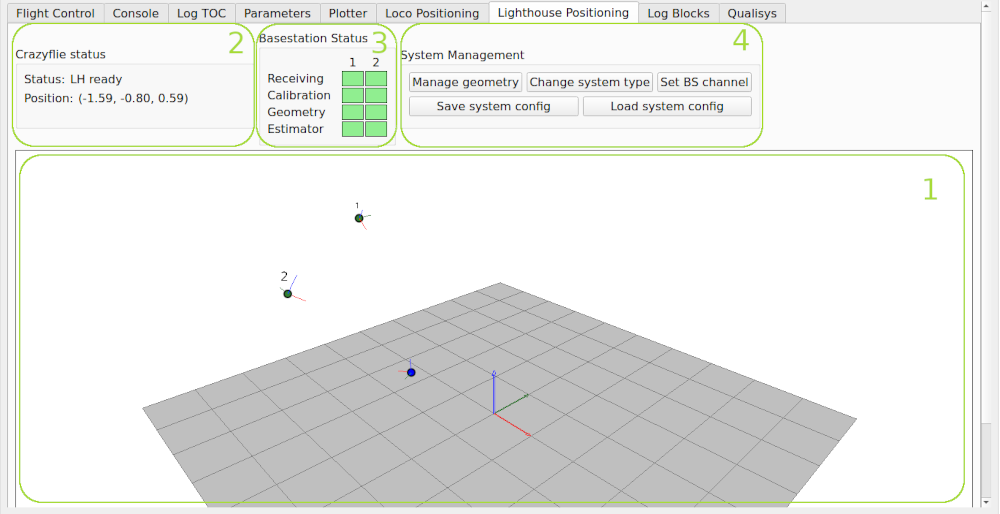Screen dimensions: 1000x514
Task: Load system config from file
Action: [x=666, y=106]
